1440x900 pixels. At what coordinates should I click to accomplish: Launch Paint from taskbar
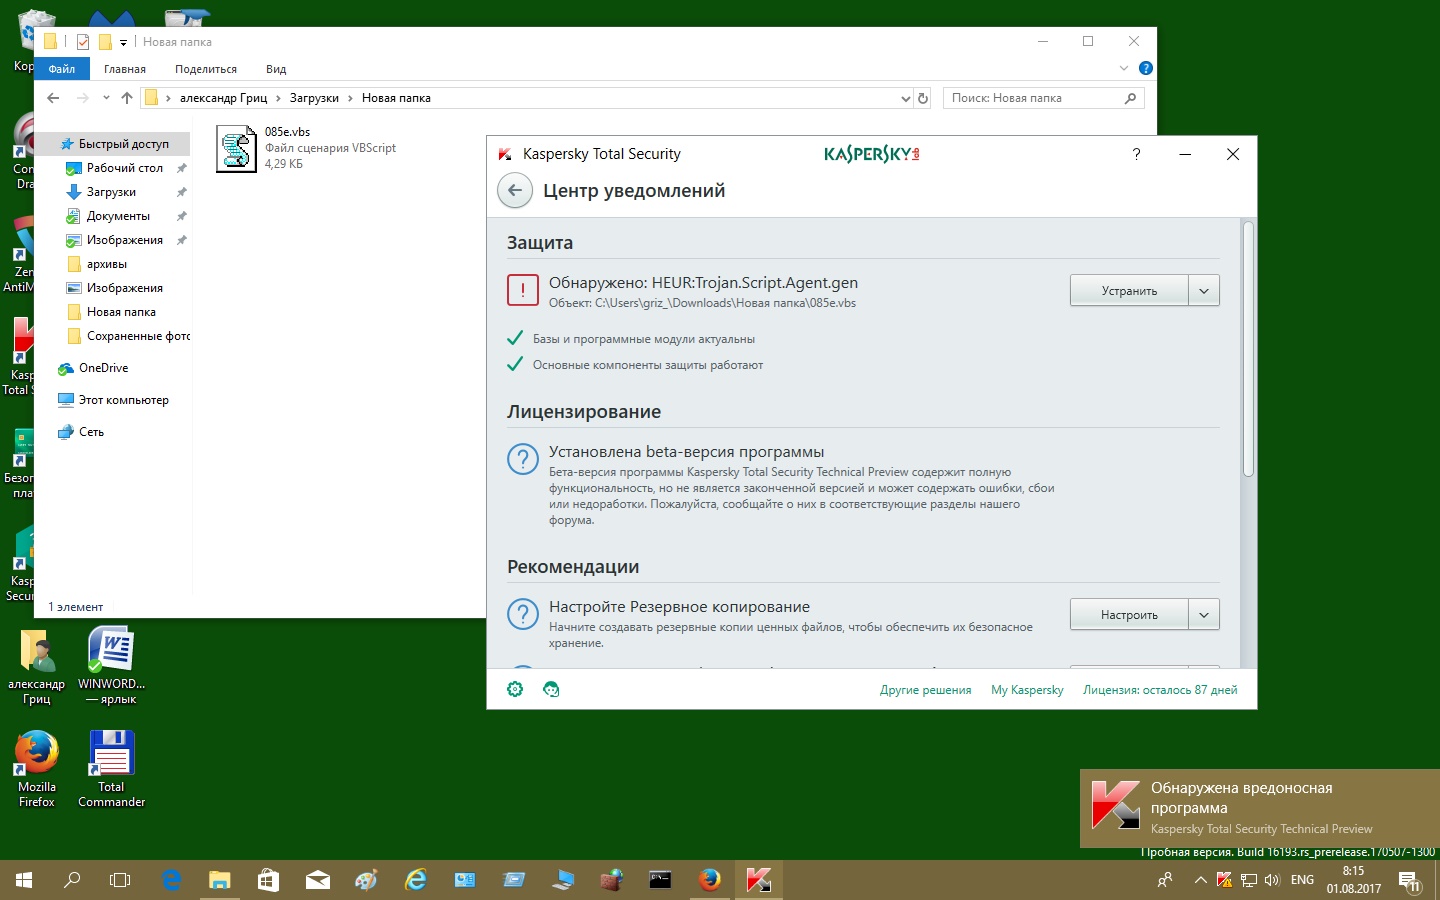click(366, 880)
